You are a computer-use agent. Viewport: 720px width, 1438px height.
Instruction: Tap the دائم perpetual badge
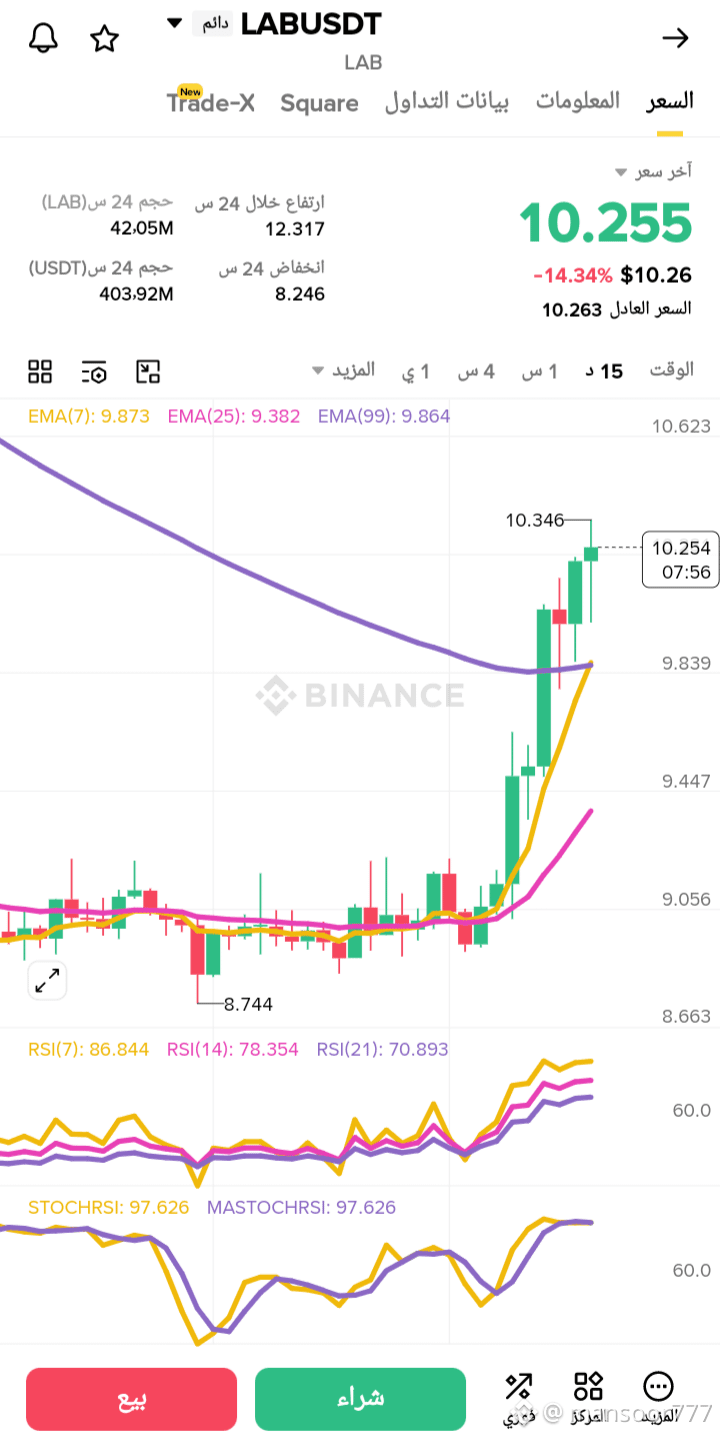[213, 23]
